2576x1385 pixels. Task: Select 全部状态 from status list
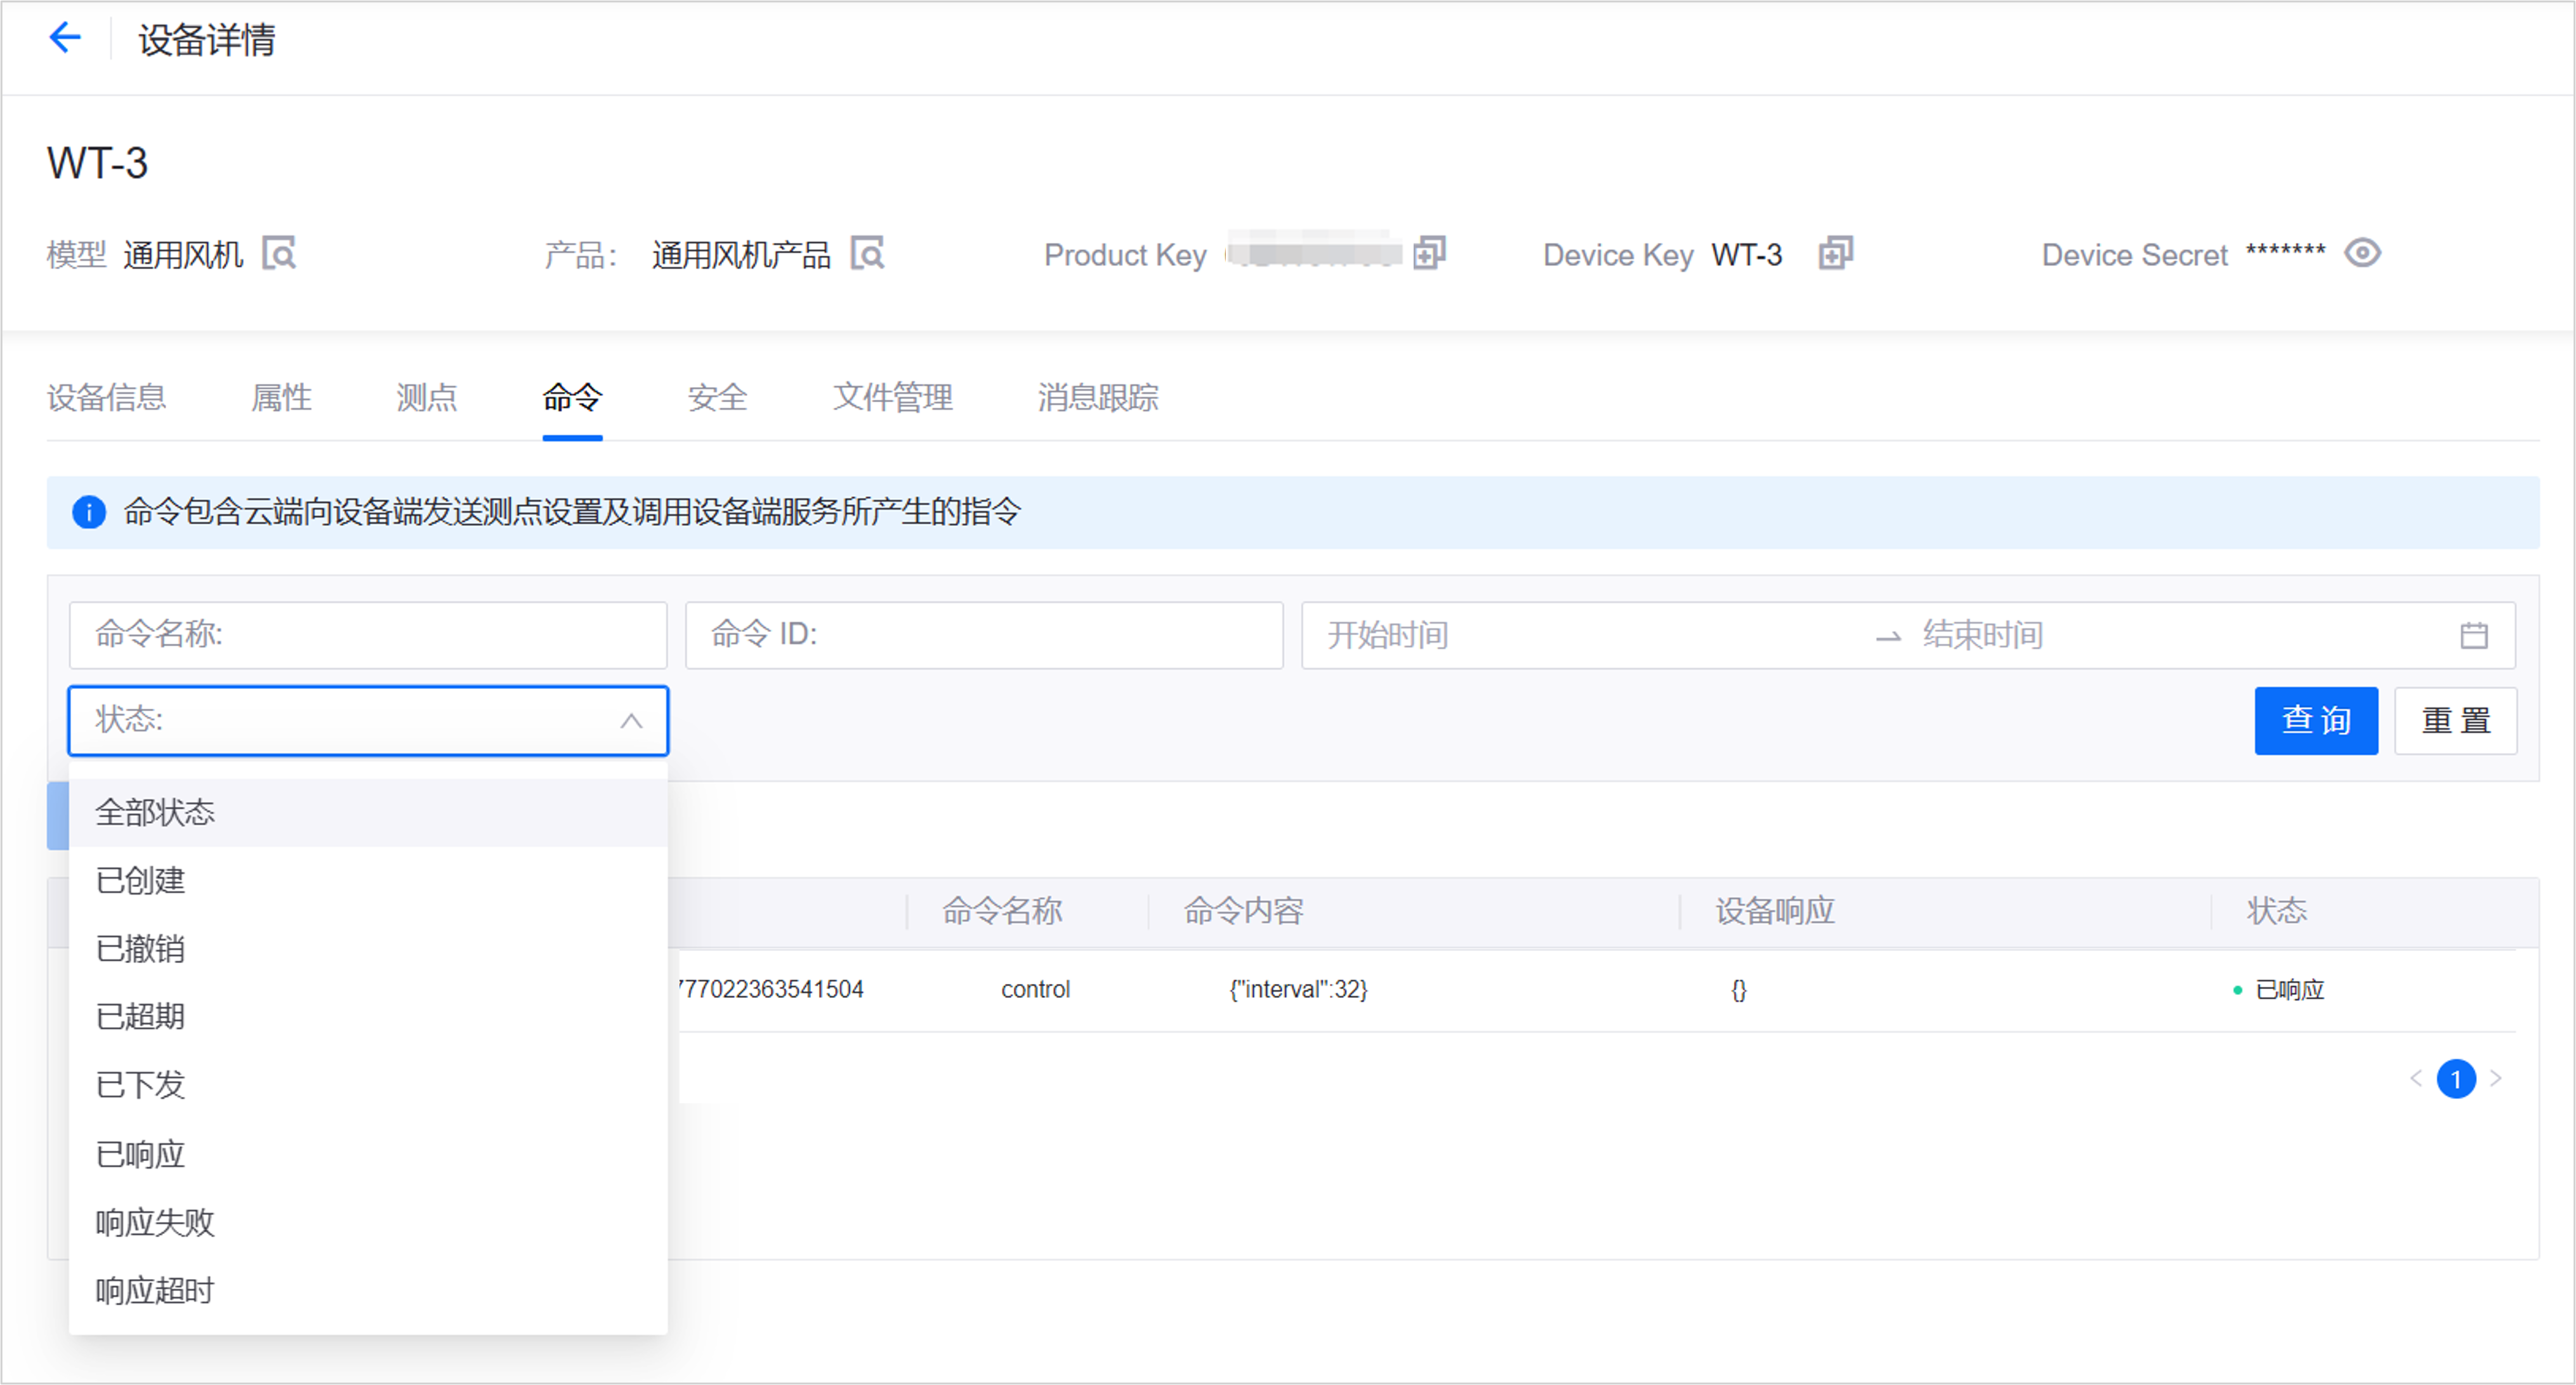pos(155,812)
